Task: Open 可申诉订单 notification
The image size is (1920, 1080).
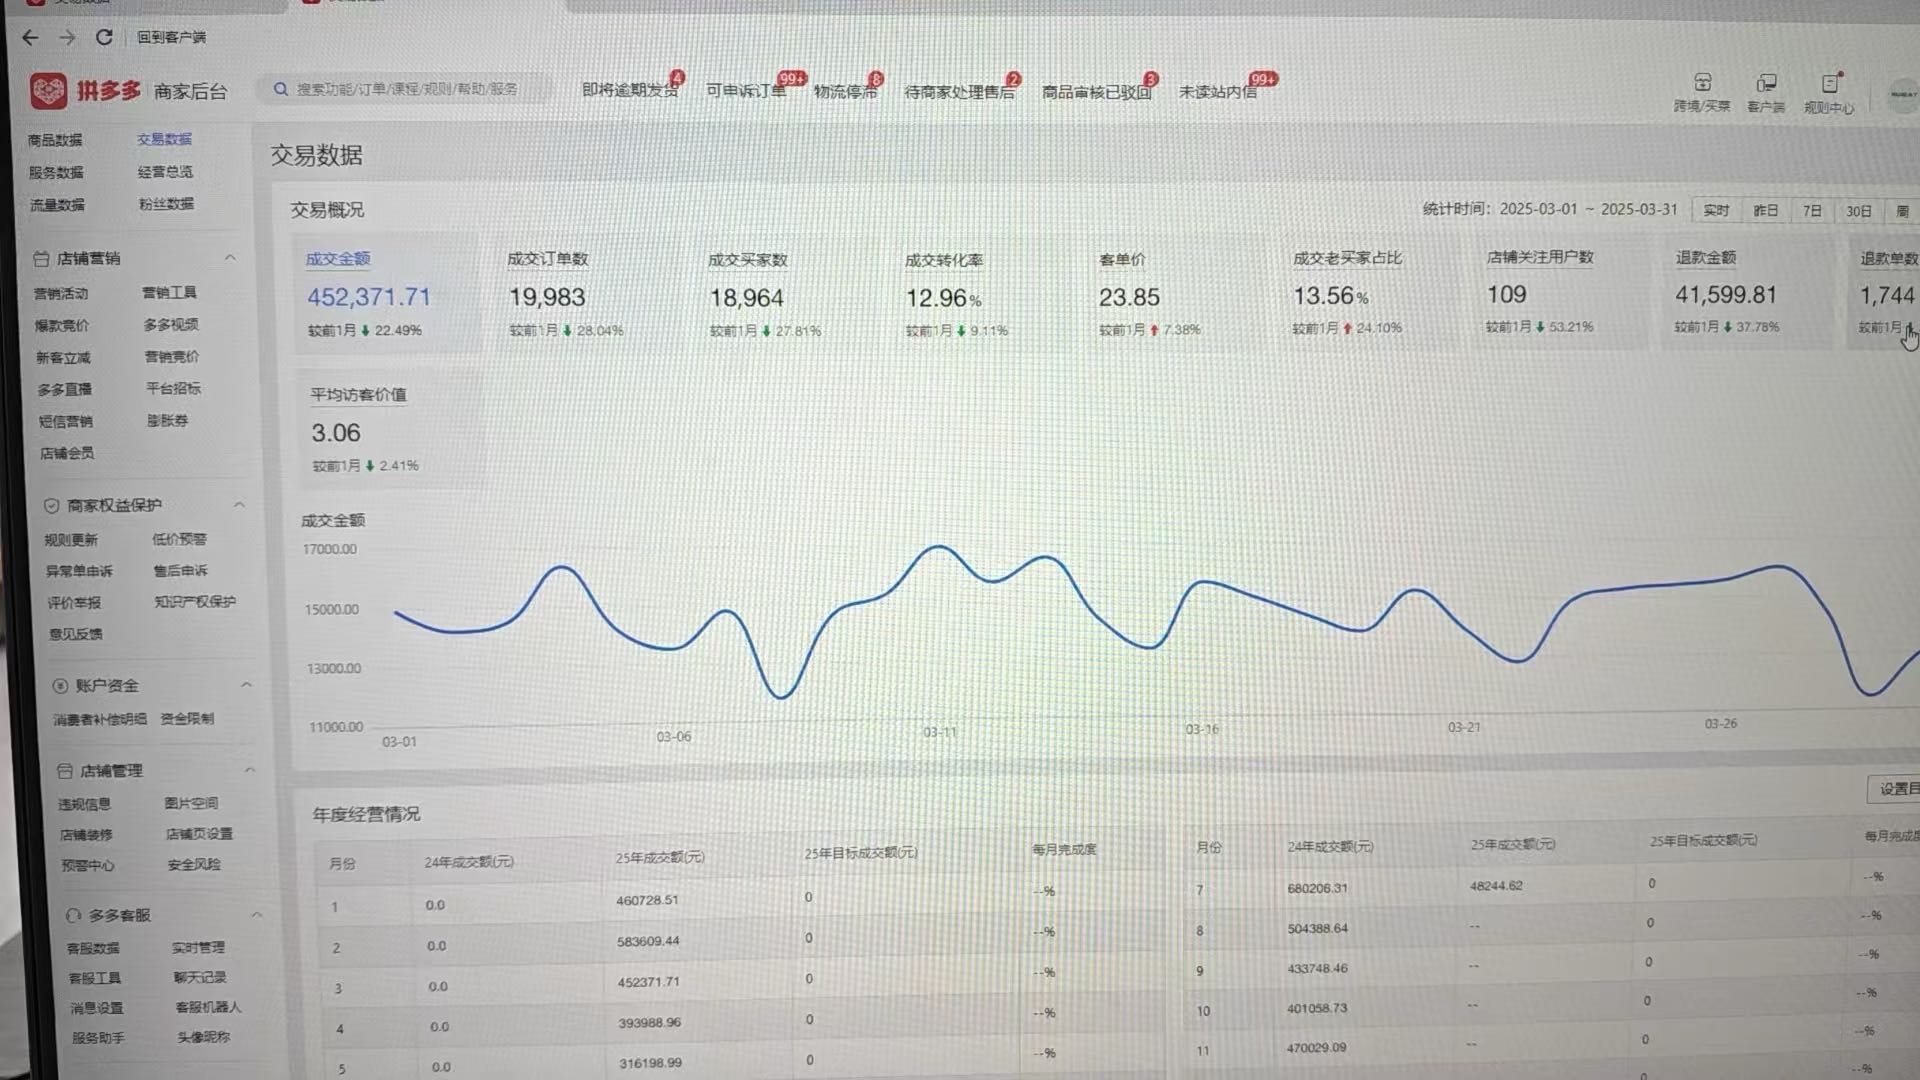Action: (x=746, y=91)
